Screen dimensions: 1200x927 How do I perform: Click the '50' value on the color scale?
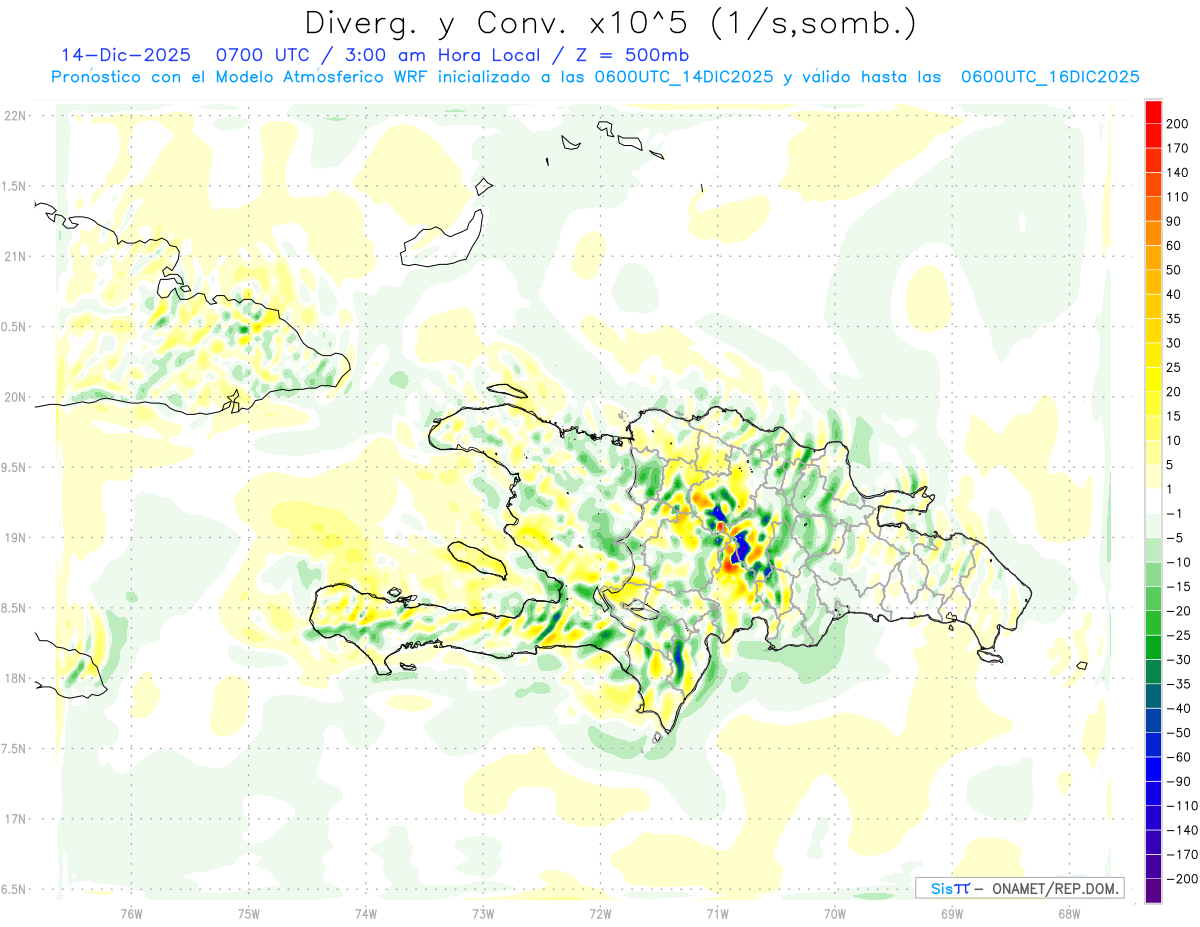coord(1174,270)
